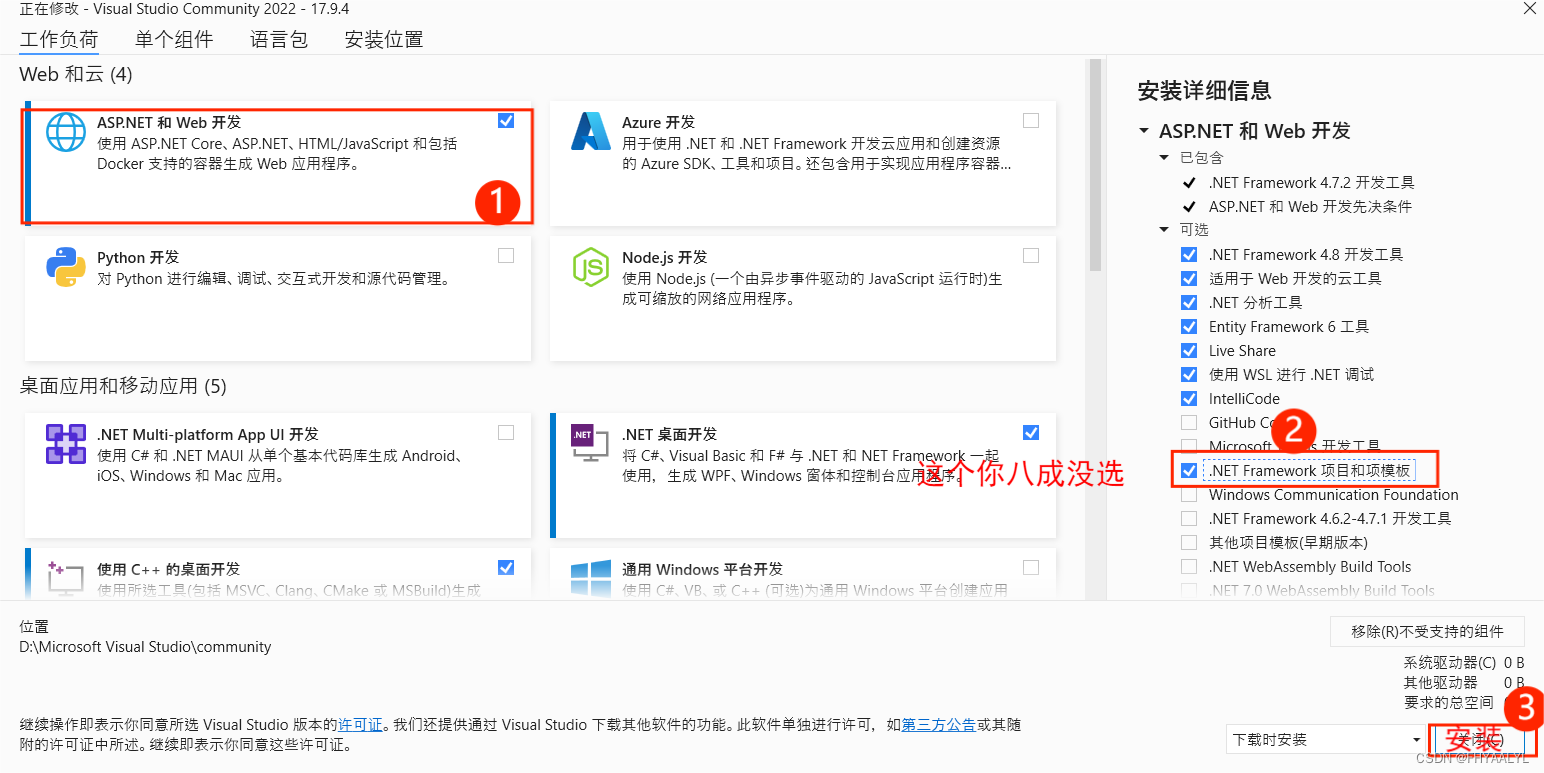Screen dimensions: 1544x773
Task: Click the 安装 button
Action: (x=1481, y=740)
